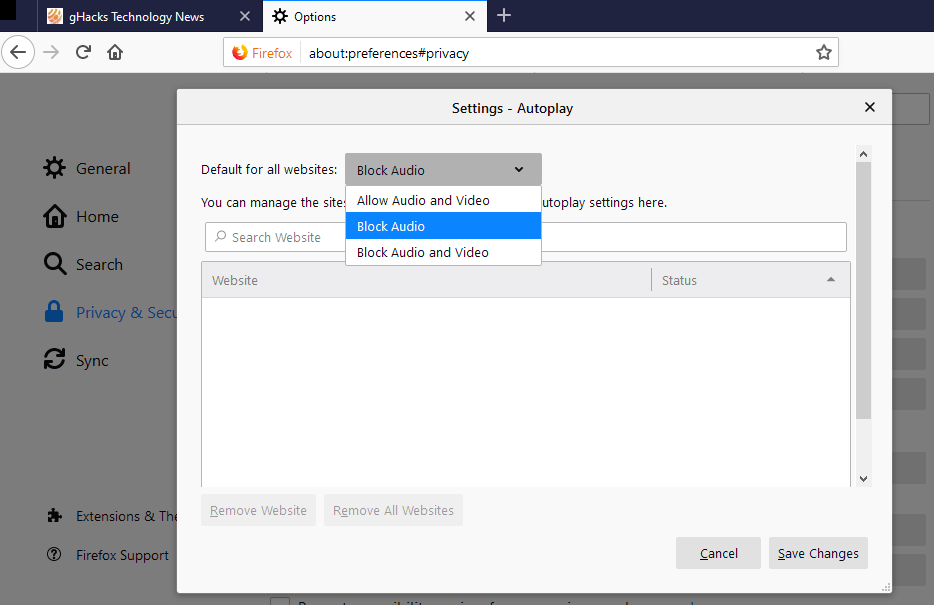
Task: Navigate back using the back arrow
Action: pyautogui.click(x=18, y=51)
